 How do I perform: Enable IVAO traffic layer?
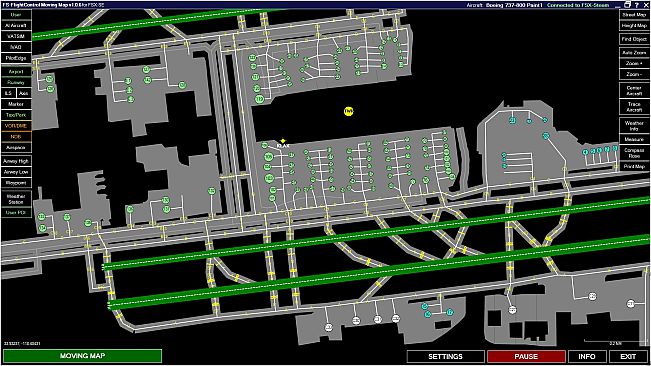point(16,47)
